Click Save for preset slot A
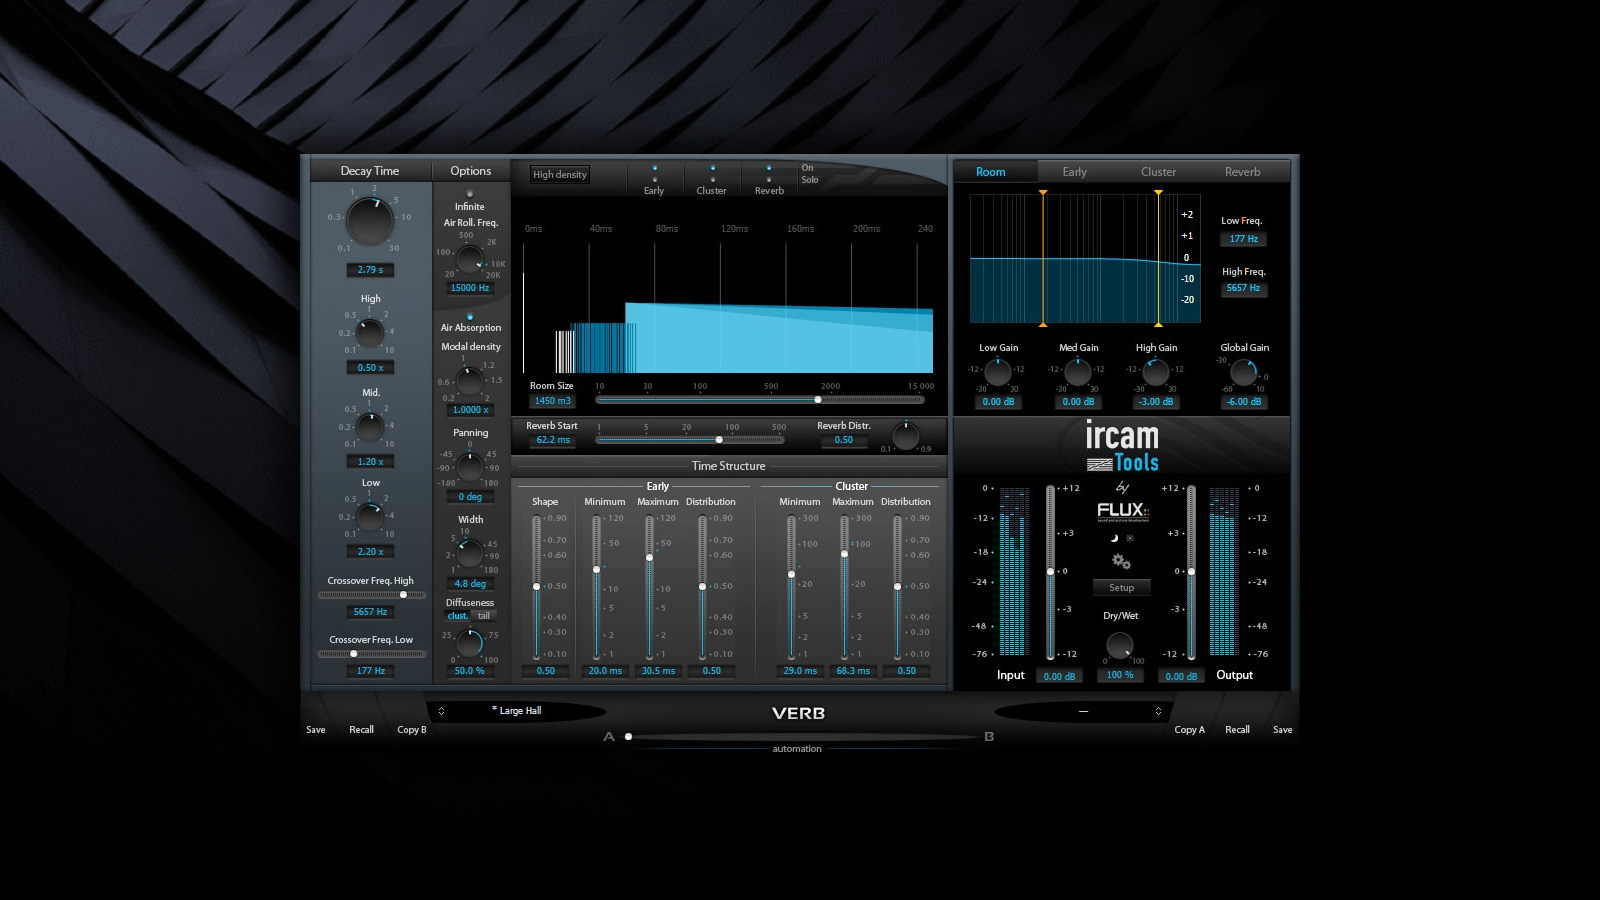The image size is (1600, 900). [316, 730]
